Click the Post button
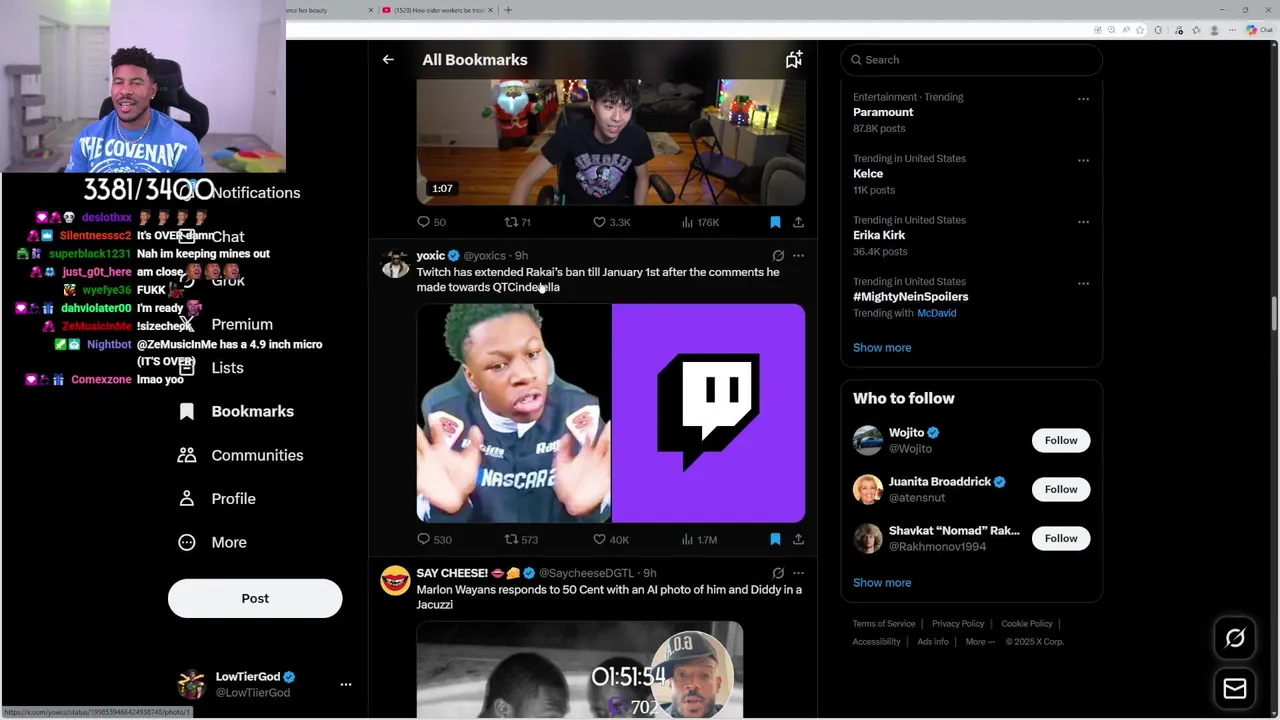 point(255,598)
